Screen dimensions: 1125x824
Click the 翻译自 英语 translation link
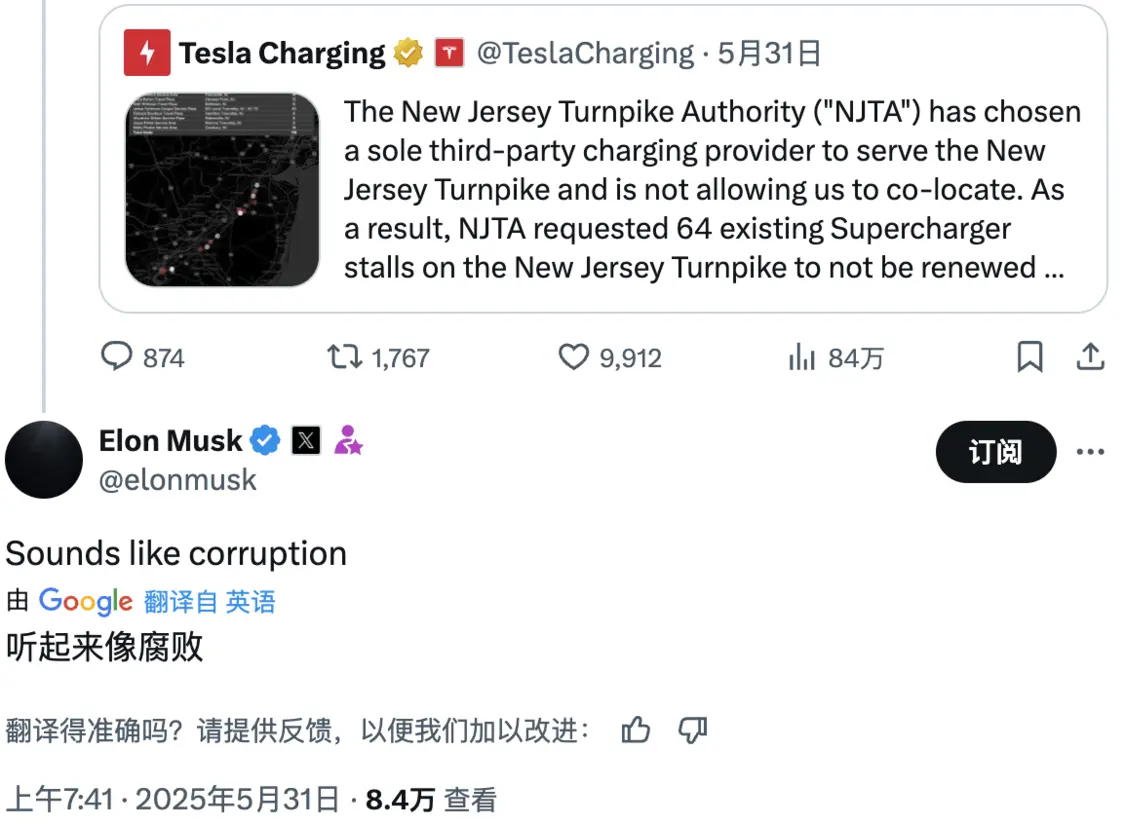tap(209, 601)
